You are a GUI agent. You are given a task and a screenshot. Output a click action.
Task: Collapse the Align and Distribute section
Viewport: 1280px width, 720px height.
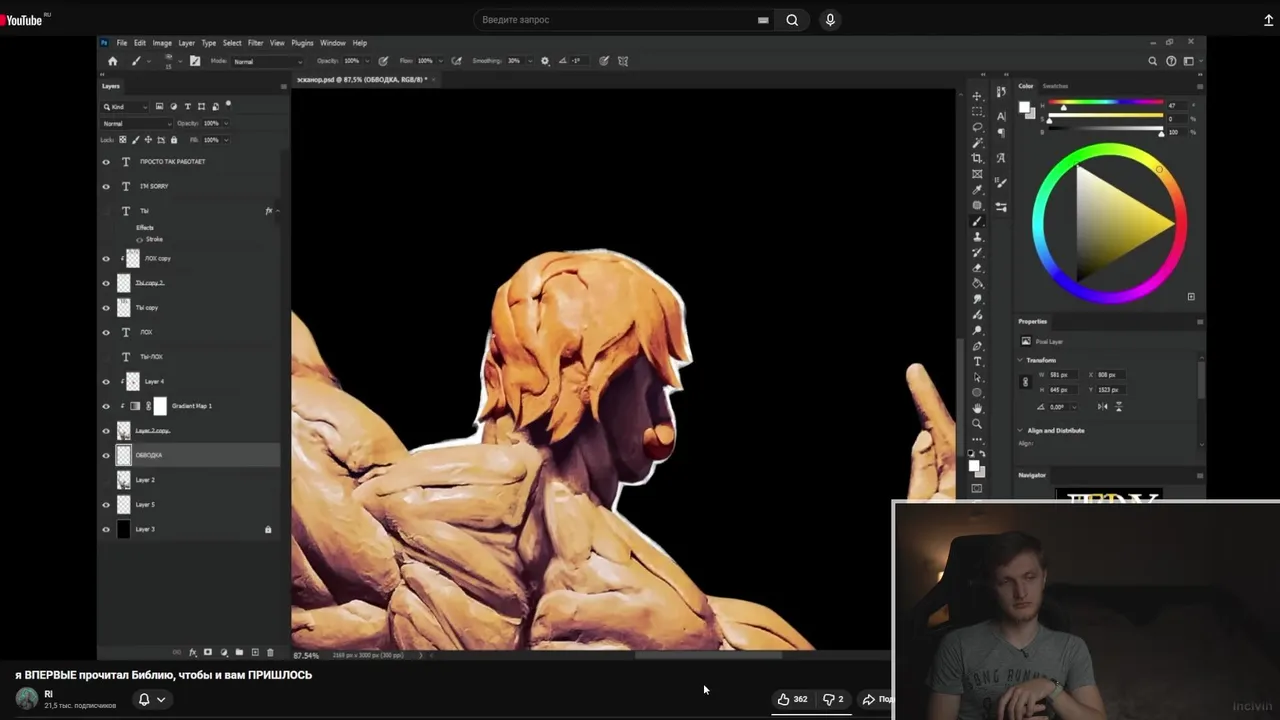(1021, 431)
